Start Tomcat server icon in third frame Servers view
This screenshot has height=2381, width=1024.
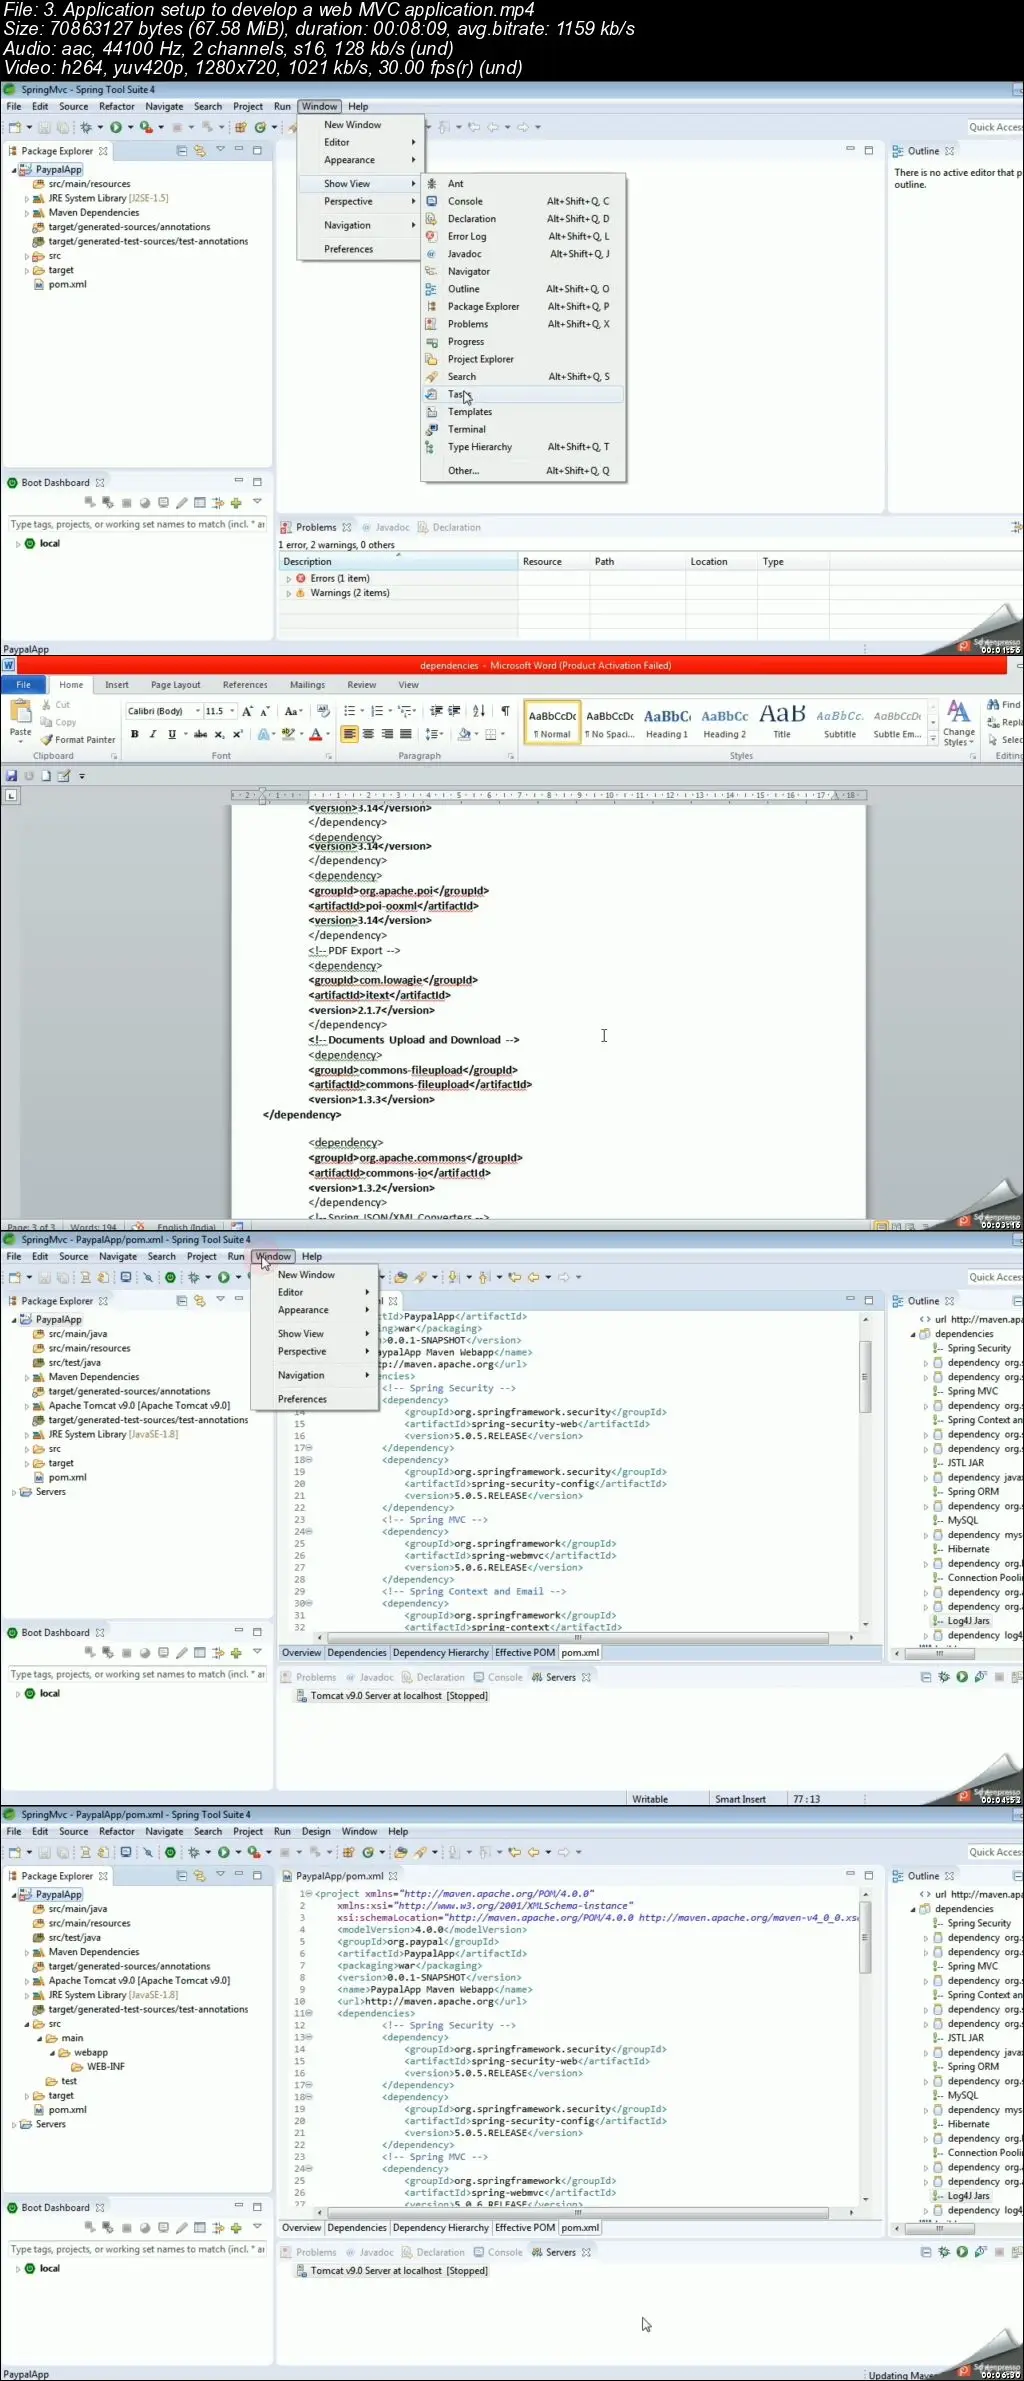[962, 1677]
